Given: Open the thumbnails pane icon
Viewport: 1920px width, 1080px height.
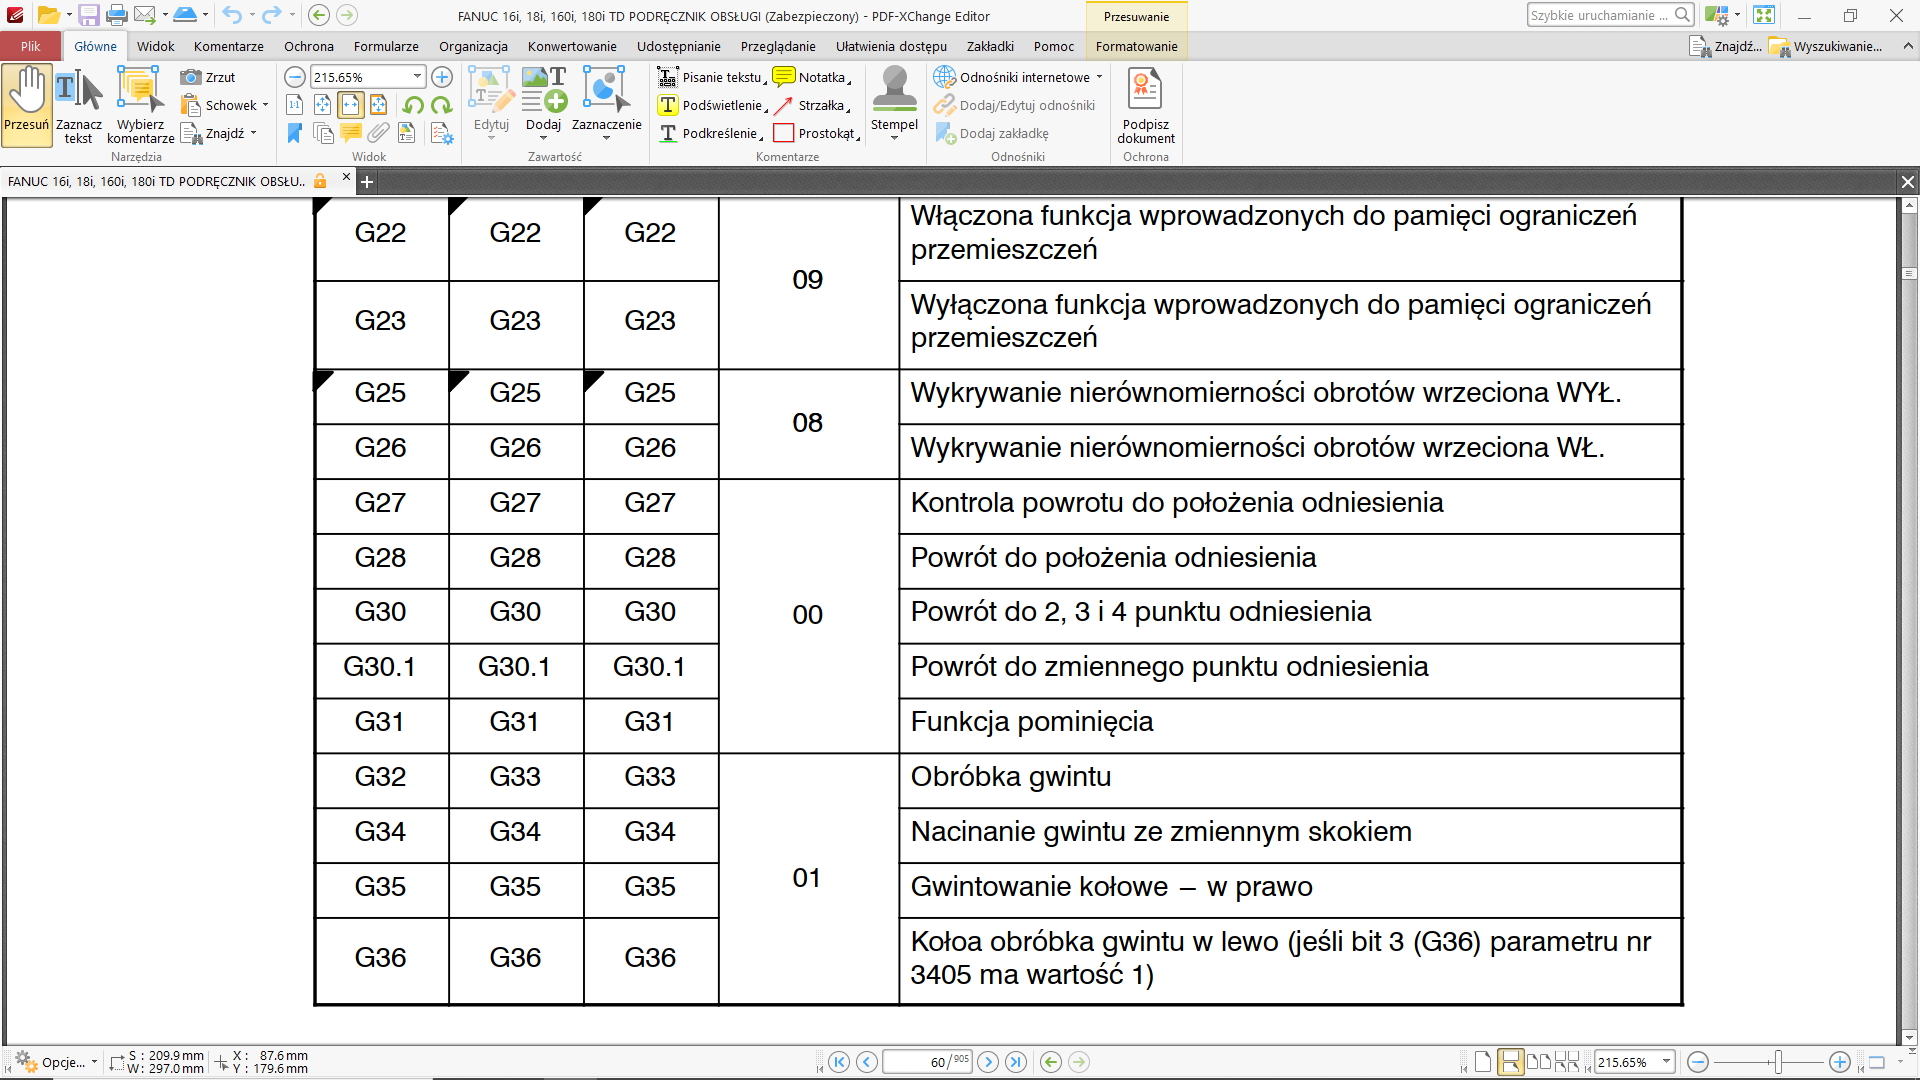Looking at the screenshot, I should [322, 133].
